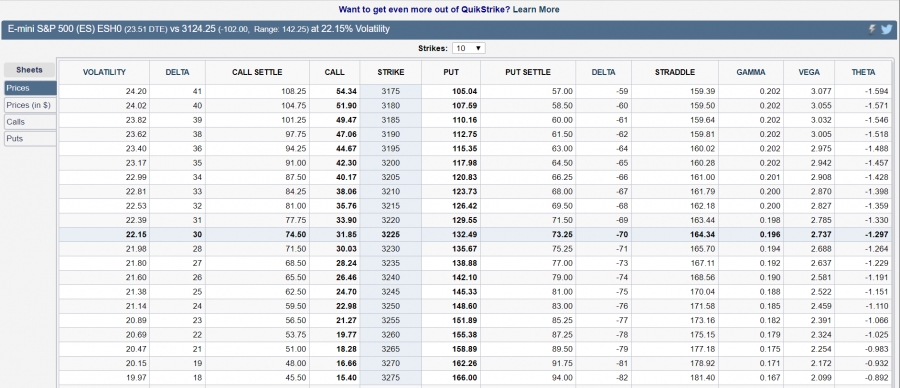Select the 3225 strike cell
This screenshot has width=900, height=388.
[x=391, y=235]
